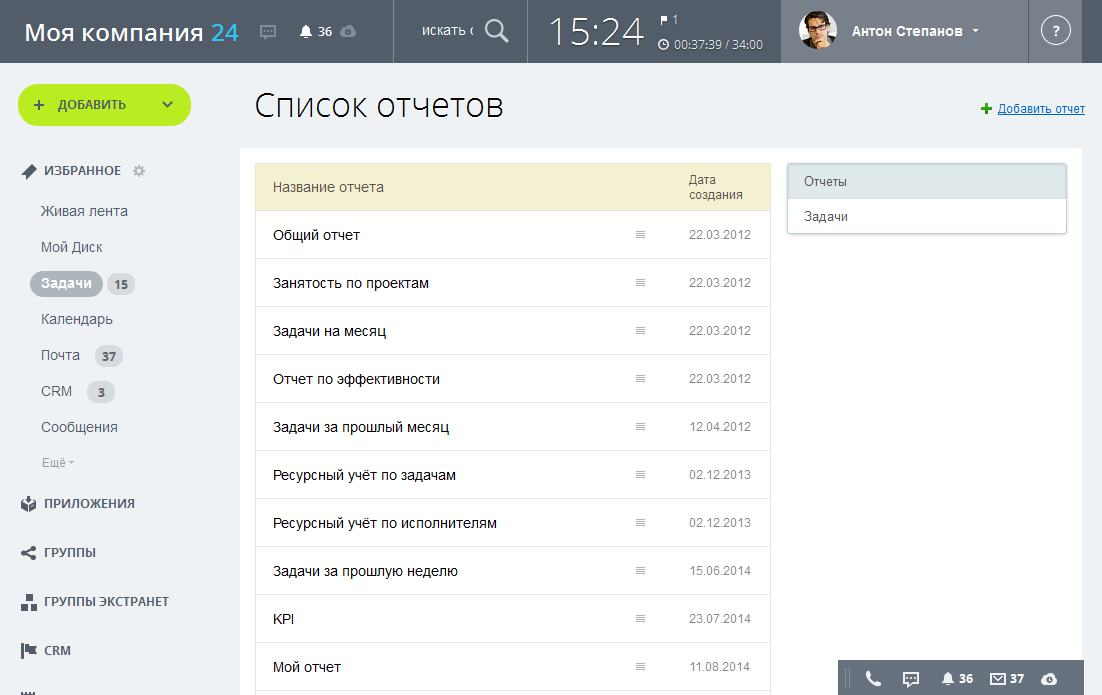Open row menu icon for Задачи за прошлый месяц
This screenshot has height=695, width=1102.
(640, 427)
